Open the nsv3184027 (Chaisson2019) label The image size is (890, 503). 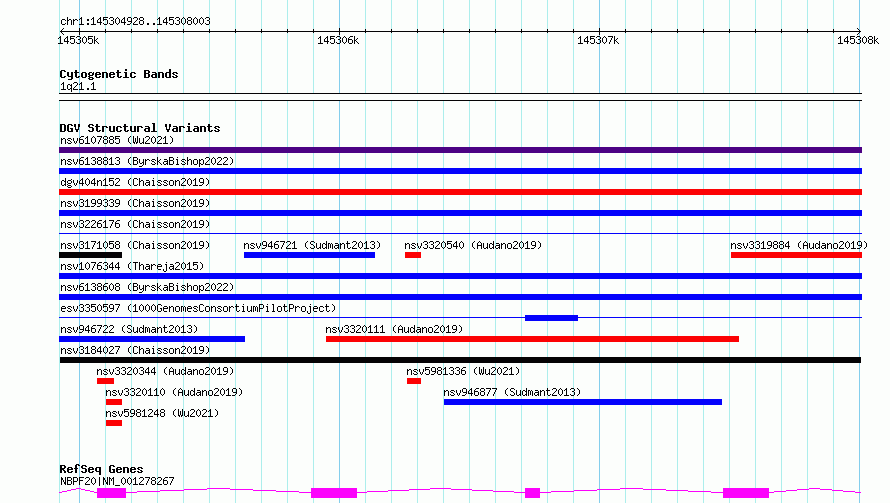click(x=135, y=350)
